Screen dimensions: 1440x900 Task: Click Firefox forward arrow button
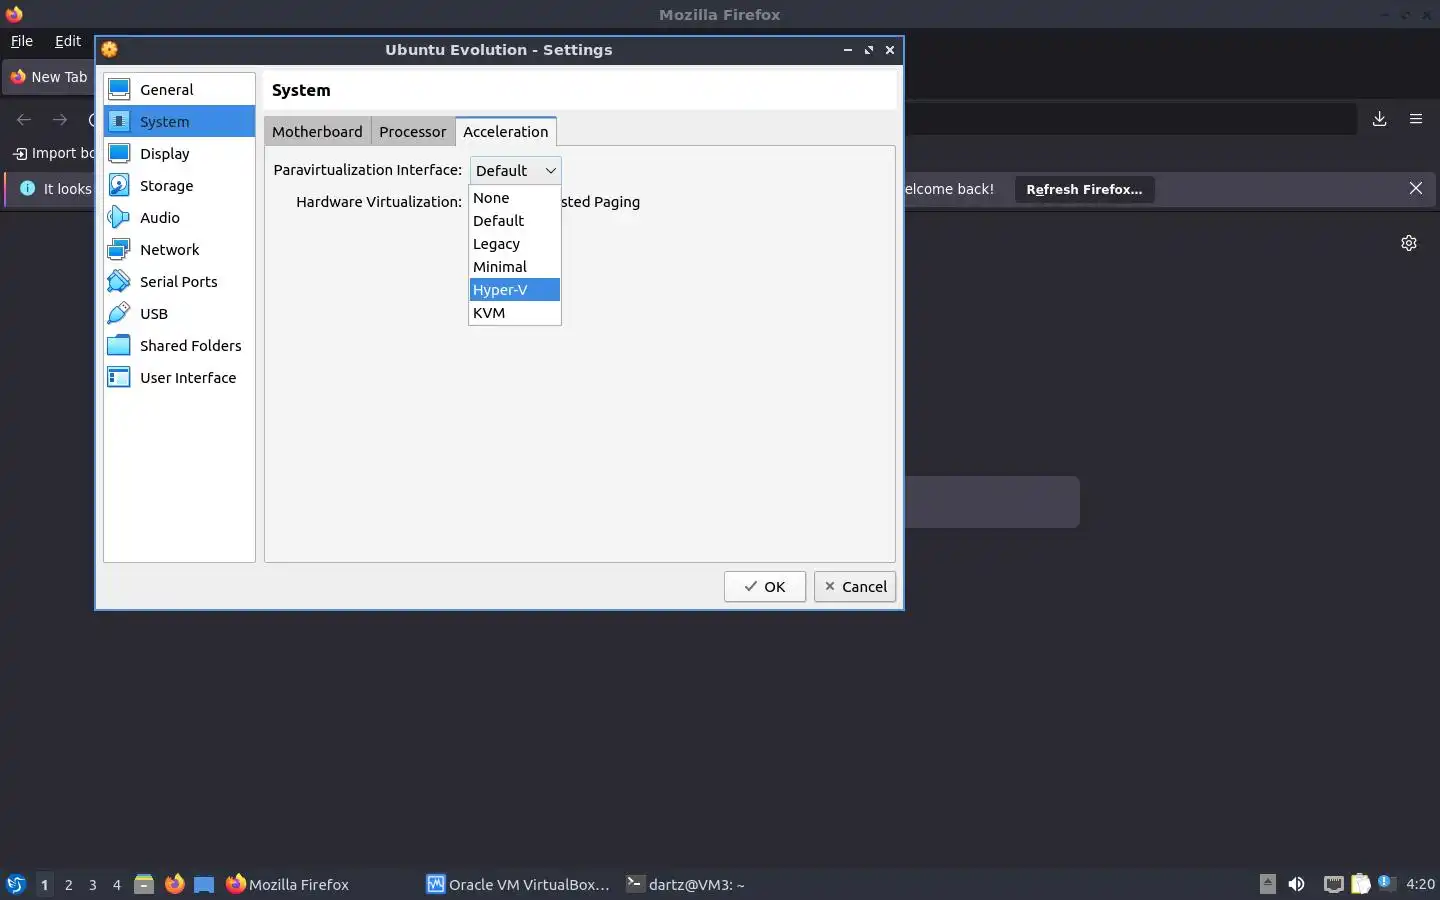point(60,120)
